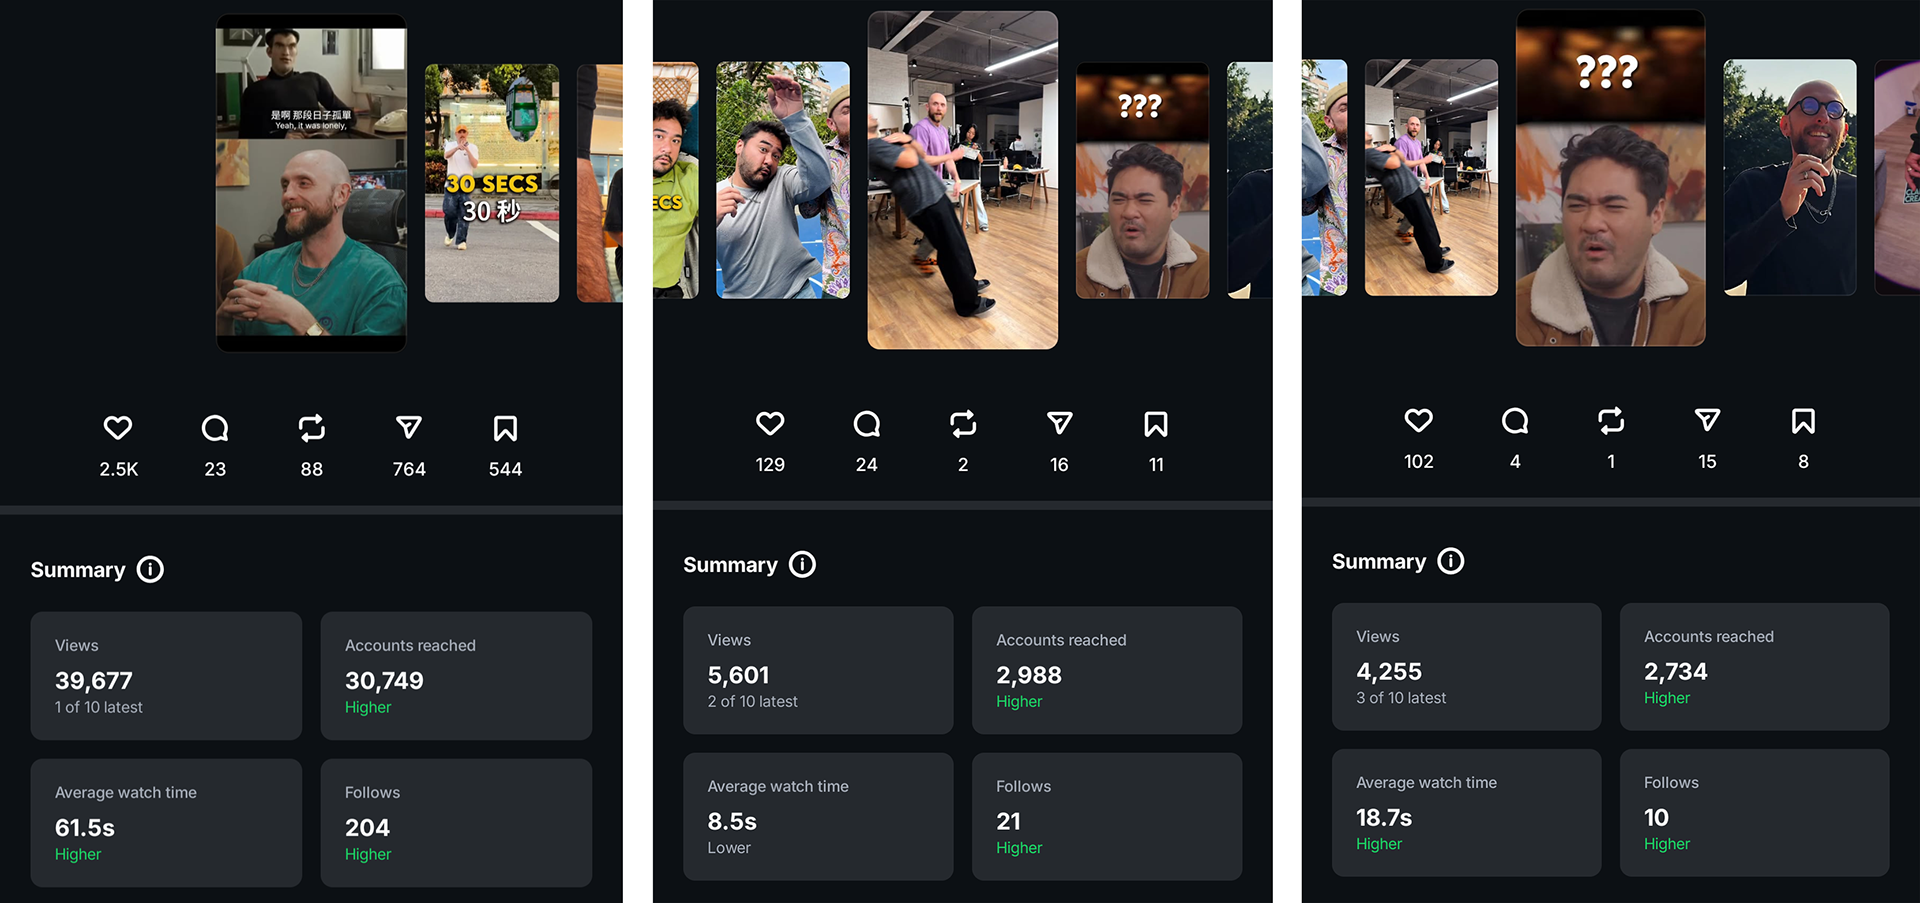Select the ??? thumbnail in the middle panel
Screen dimensions: 1920x903
tap(1142, 180)
